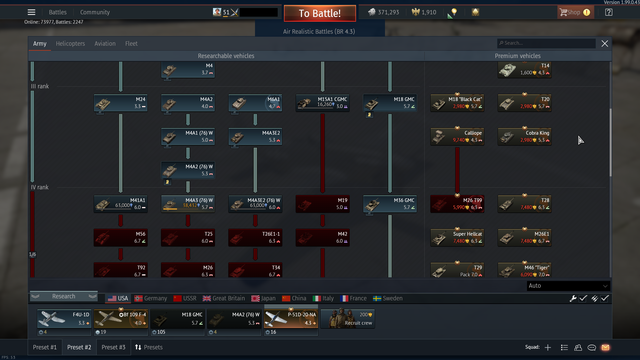Collapse the Research panel button
The width and height of the screenshot is (640, 360).
pyautogui.click(x=64, y=296)
